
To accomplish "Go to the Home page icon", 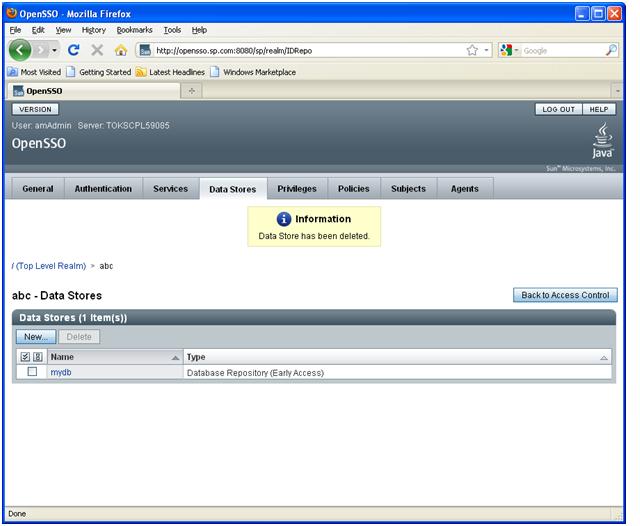I will point(121,50).
